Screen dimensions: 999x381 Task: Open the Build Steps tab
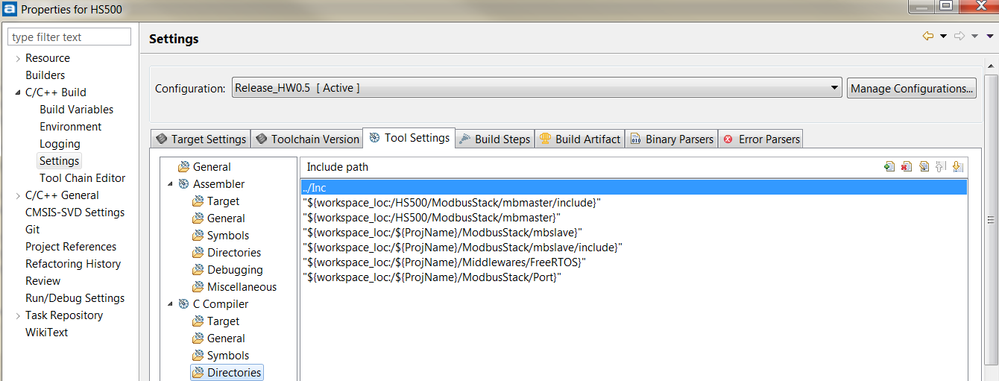click(x=494, y=139)
